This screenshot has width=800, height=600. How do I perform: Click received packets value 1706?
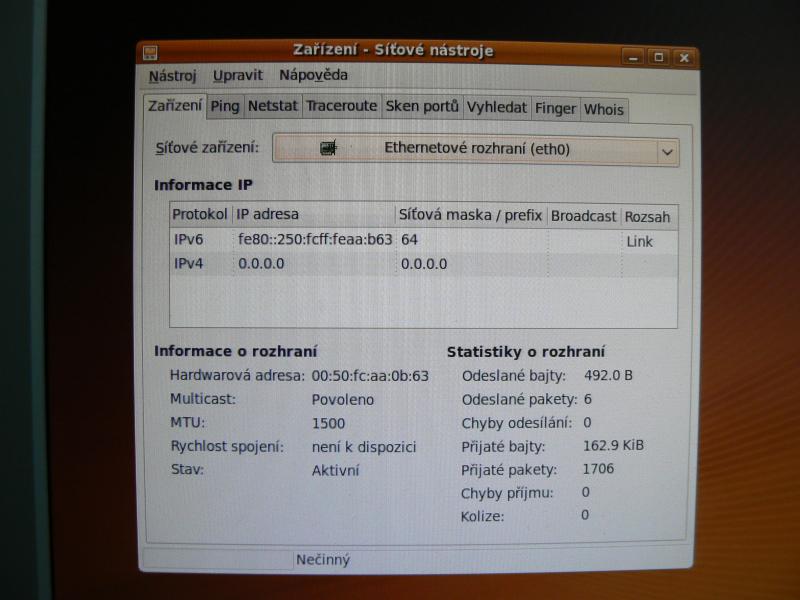598,468
